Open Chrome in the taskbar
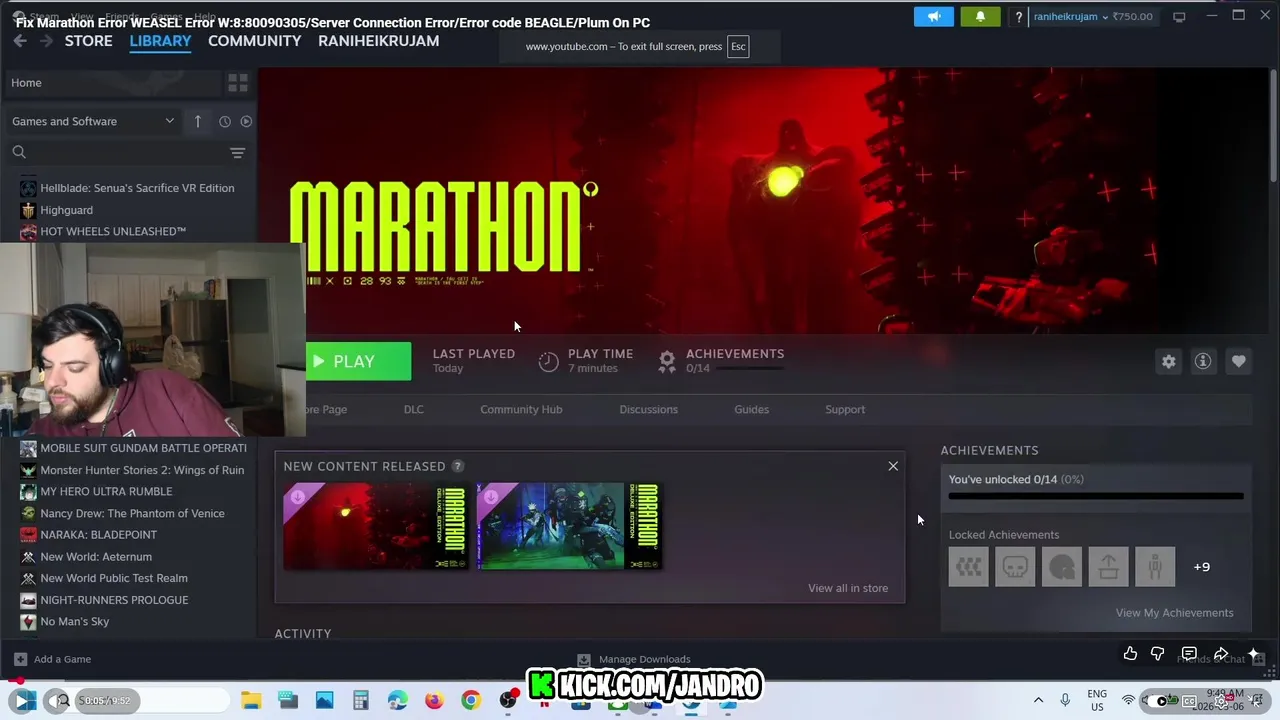Viewport: 1280px width, 720px height. pos(470,700)
